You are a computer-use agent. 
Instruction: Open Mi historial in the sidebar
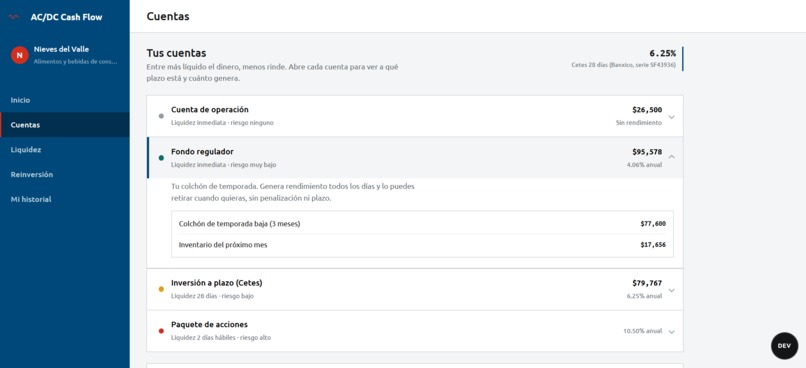65,199
